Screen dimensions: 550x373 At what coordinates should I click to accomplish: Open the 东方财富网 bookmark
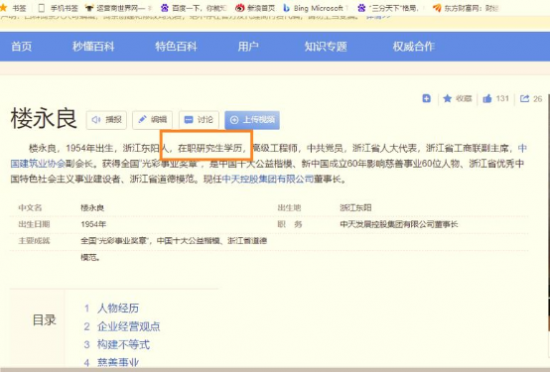tap(465, 8)
